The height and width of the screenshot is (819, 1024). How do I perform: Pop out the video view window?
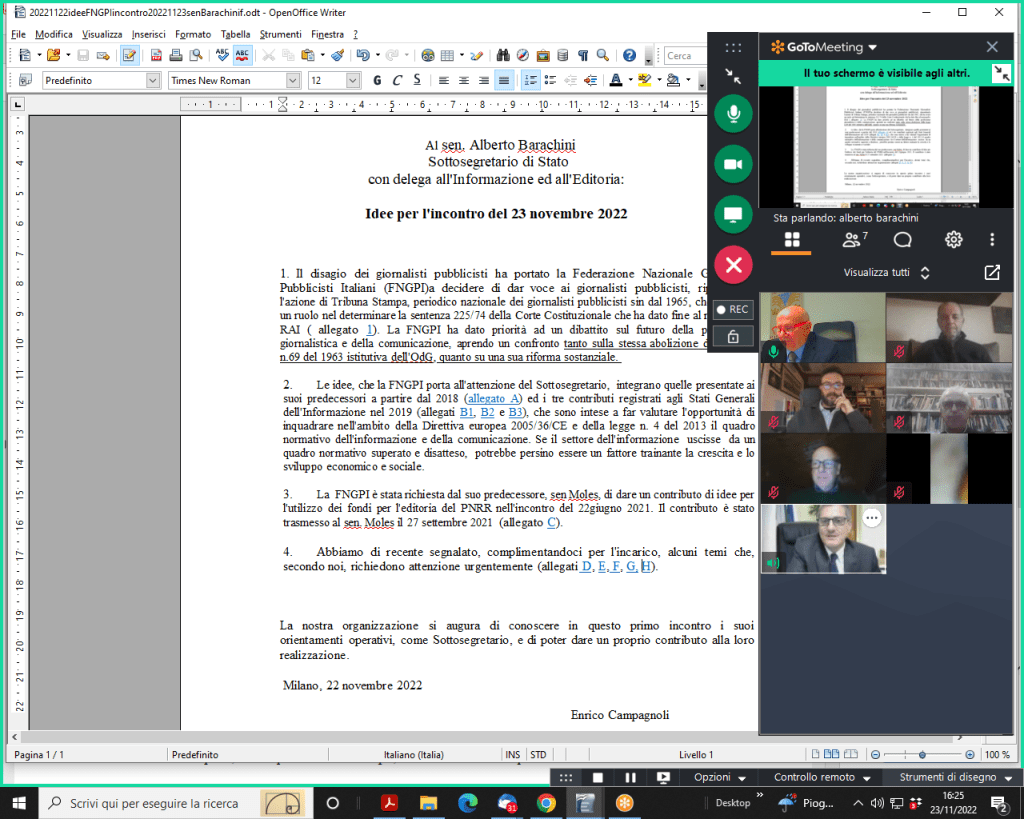[x=992, y=272]
